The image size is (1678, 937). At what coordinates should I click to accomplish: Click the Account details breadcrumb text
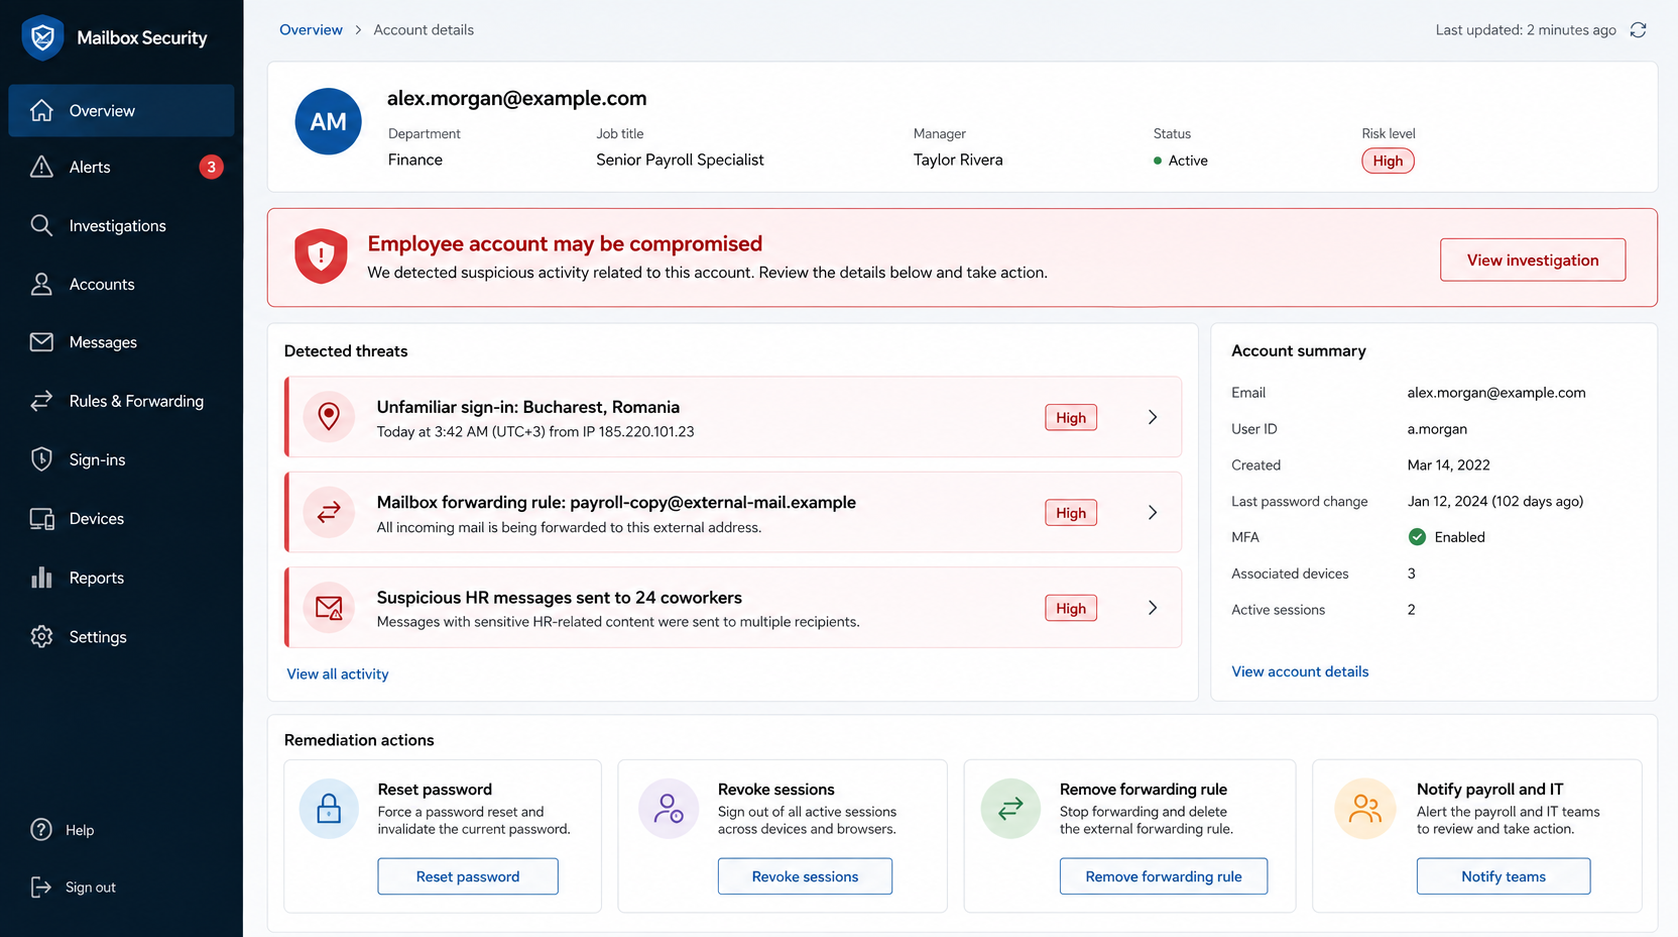[x=423, y=30]
